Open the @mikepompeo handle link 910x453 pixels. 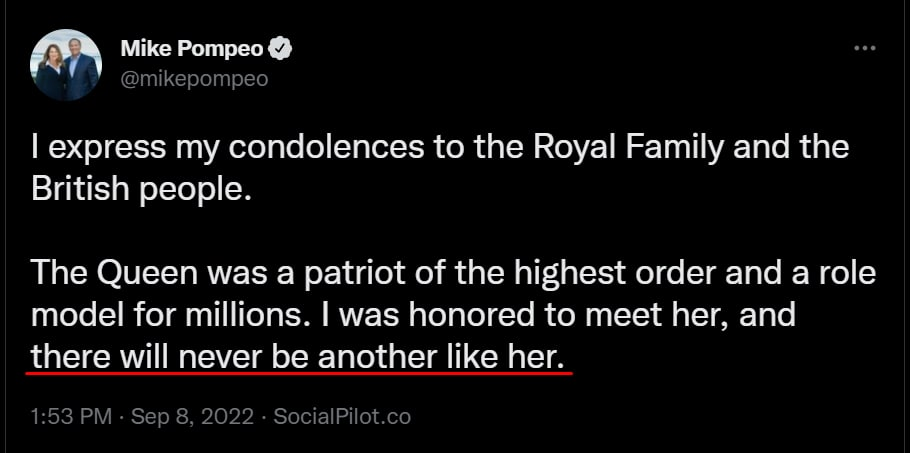pyautogui.click(x=194, y=78)
